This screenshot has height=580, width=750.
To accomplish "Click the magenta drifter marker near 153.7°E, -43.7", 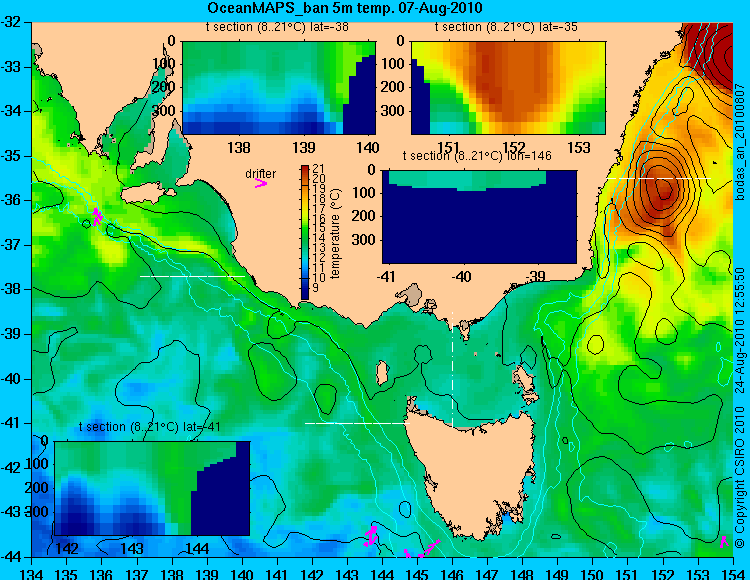I will (724, 542).
